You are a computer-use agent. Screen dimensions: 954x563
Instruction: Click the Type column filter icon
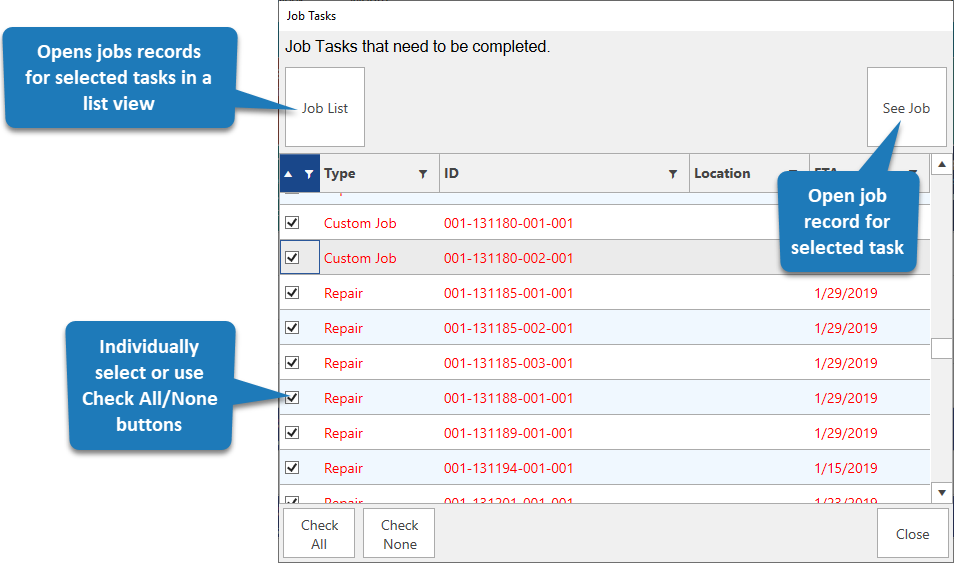click(x=422, y=174)
